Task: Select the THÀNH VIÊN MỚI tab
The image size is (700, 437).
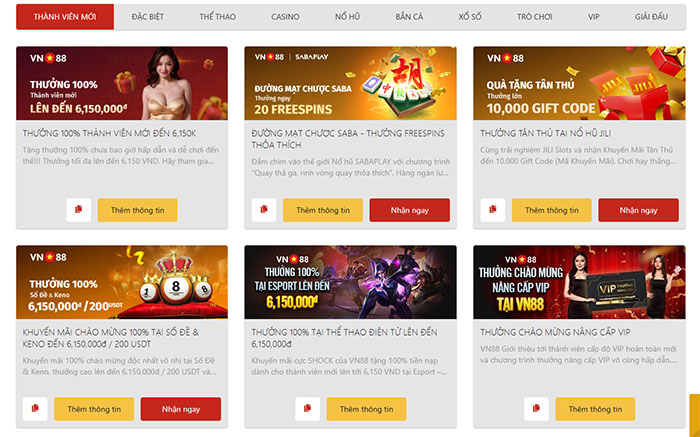Action: [65, 17]
